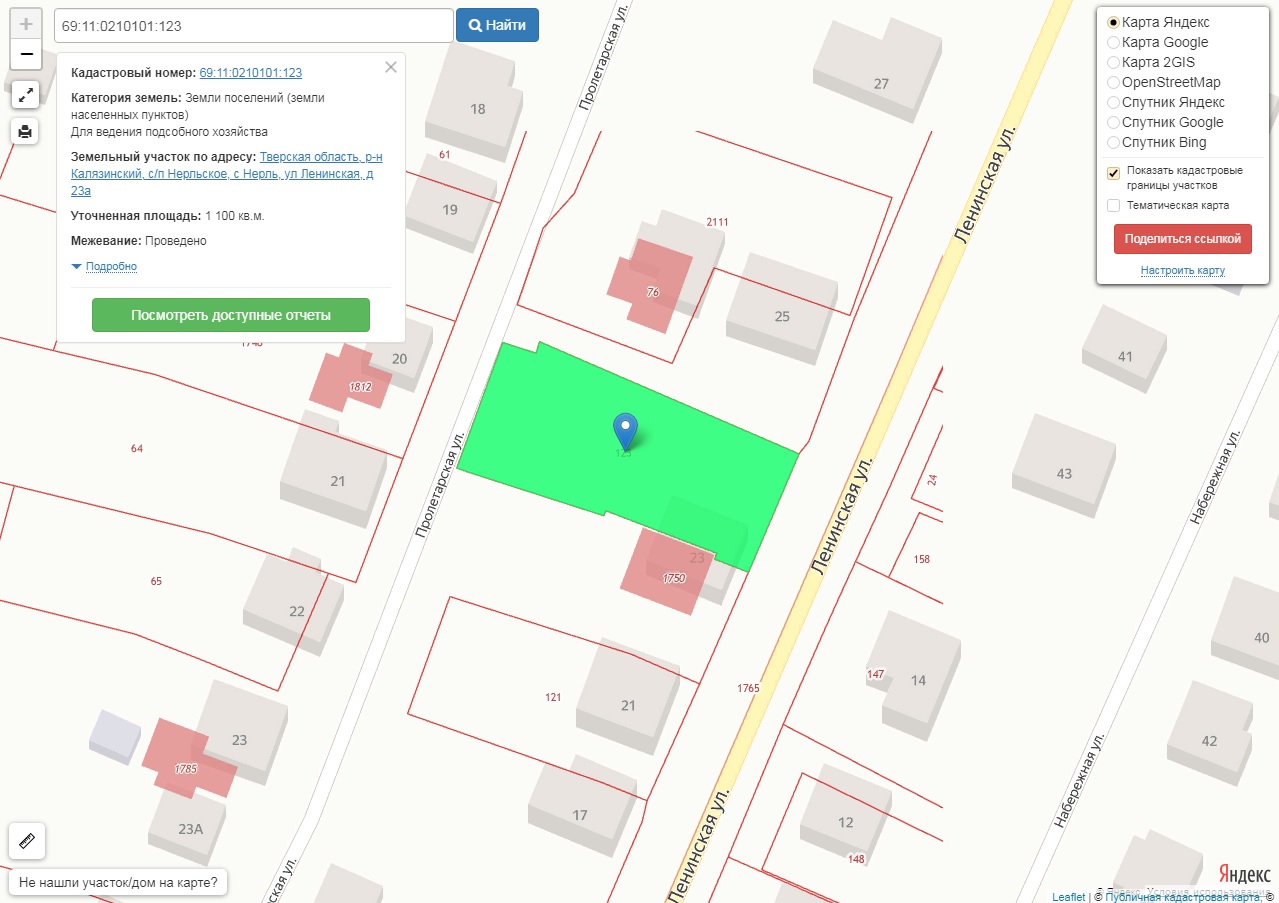This screenshot has width=1279, height=903.
Task: Open the ruler measurement tool
Action: click(27, 841)
